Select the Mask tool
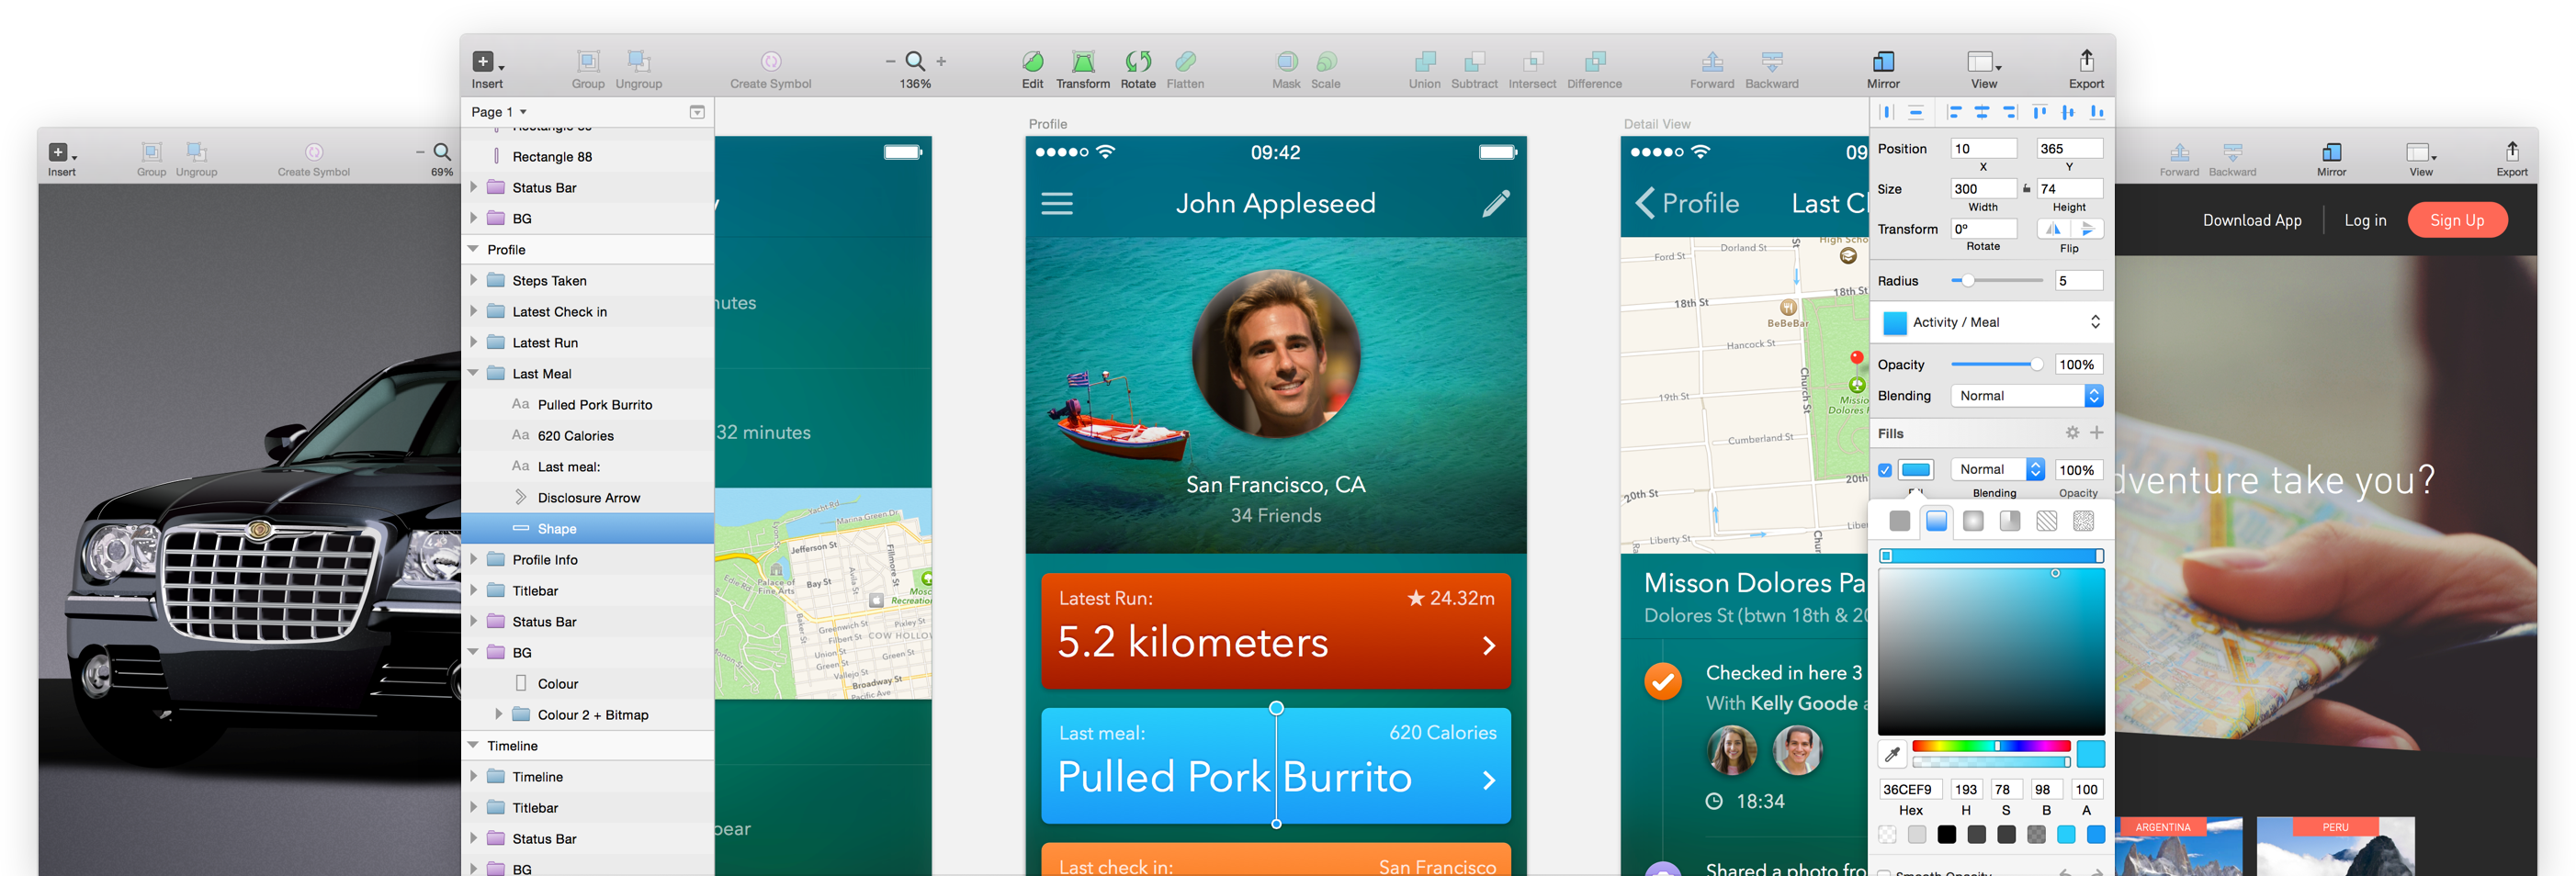2576x876 pixels. 1287,62
